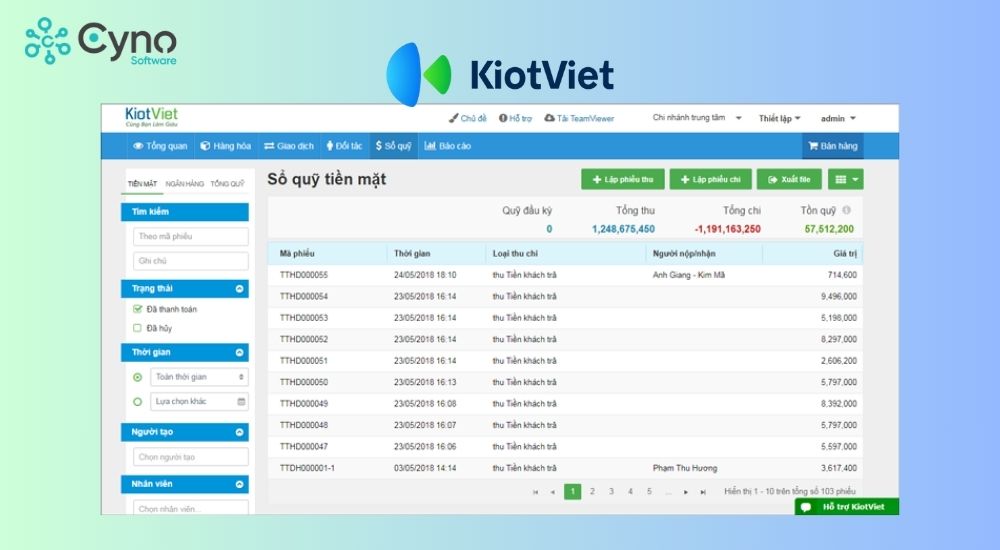Screen dimensions: 1000x550
Task: Click the Chủ đề brush link
Action: point(467,119)
